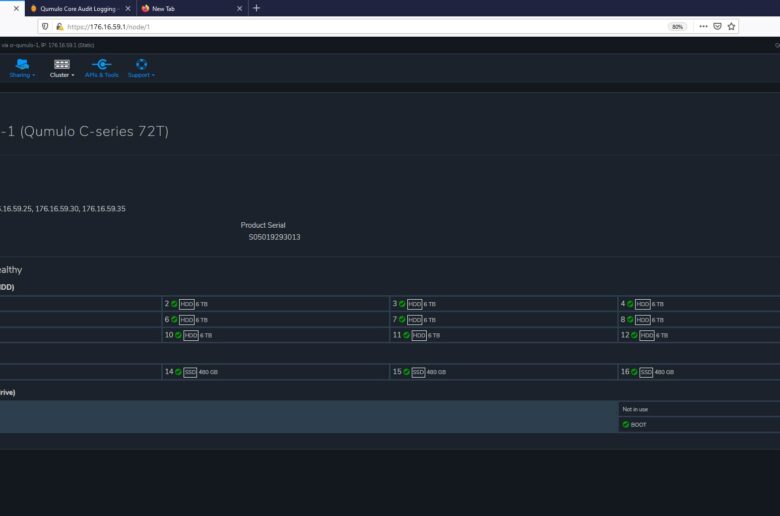The image size is (780, 516).
Task: Click HDD icon for drive 12
Action: pyautogui.click(x=647, y=335)
